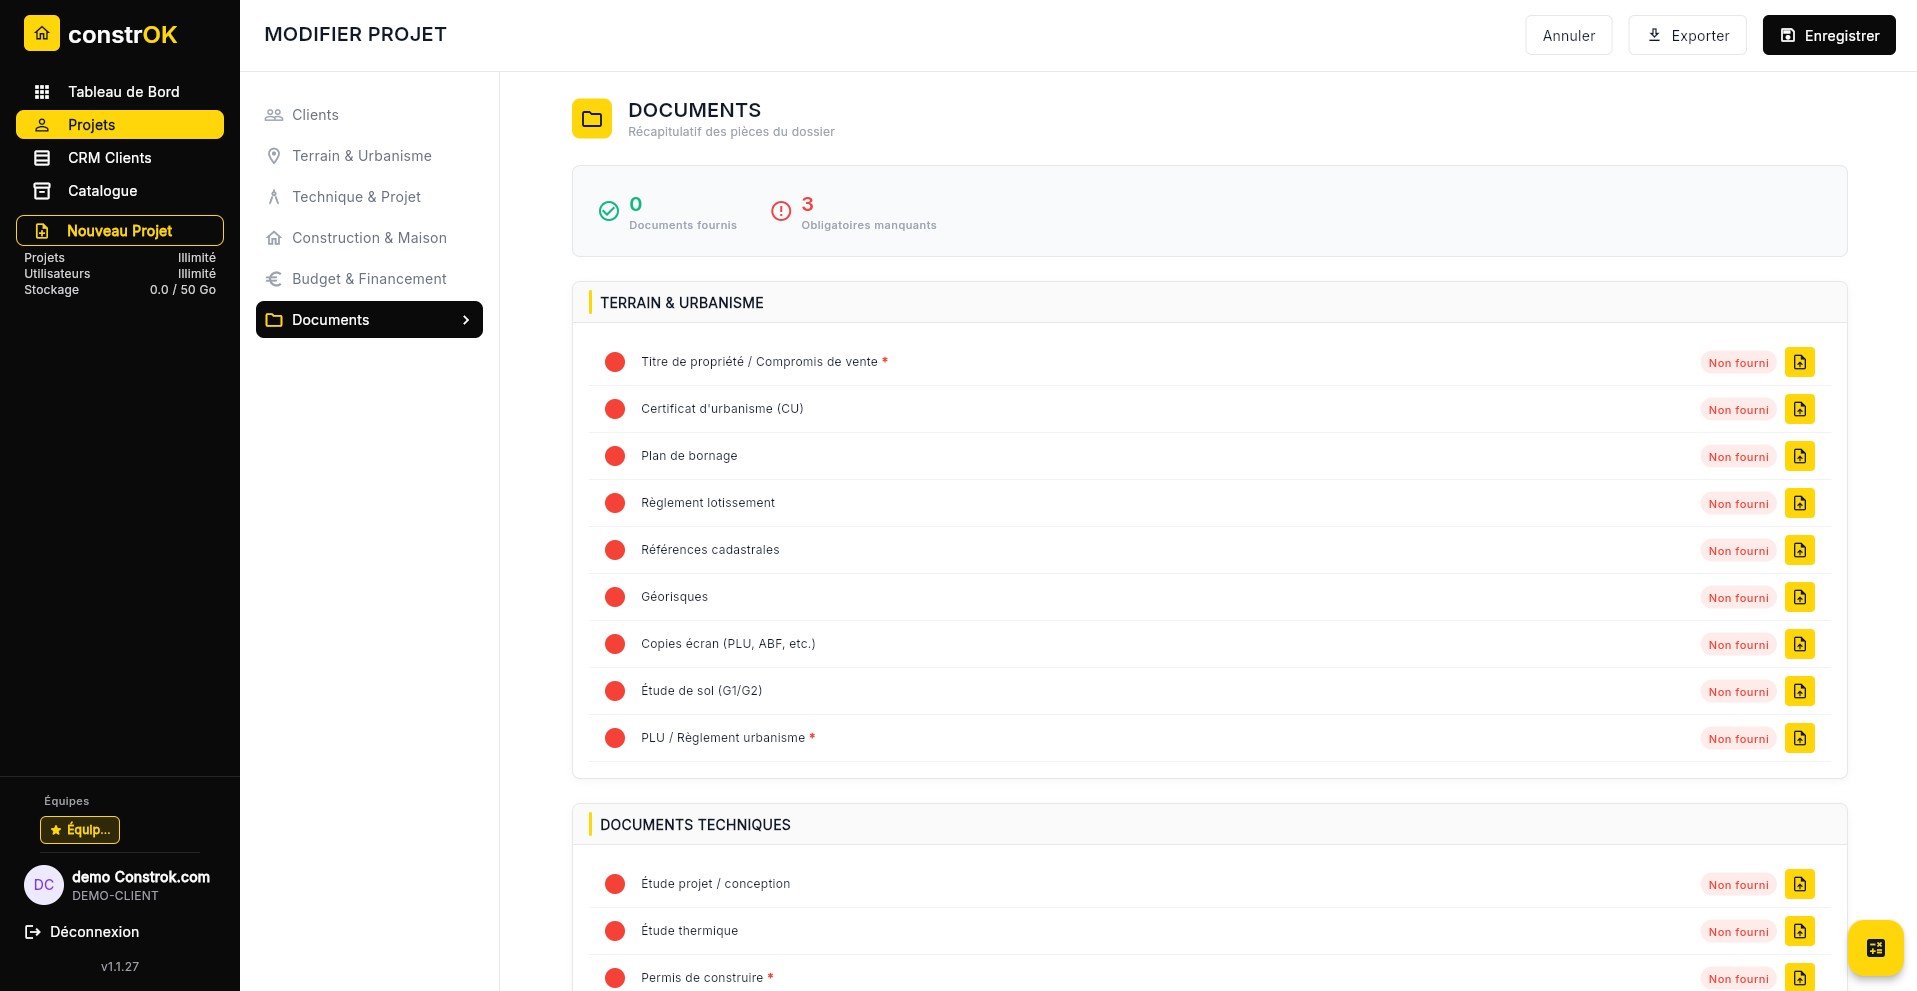
Task: Click the constrOK home logo icon
Action: pos(42,34)
